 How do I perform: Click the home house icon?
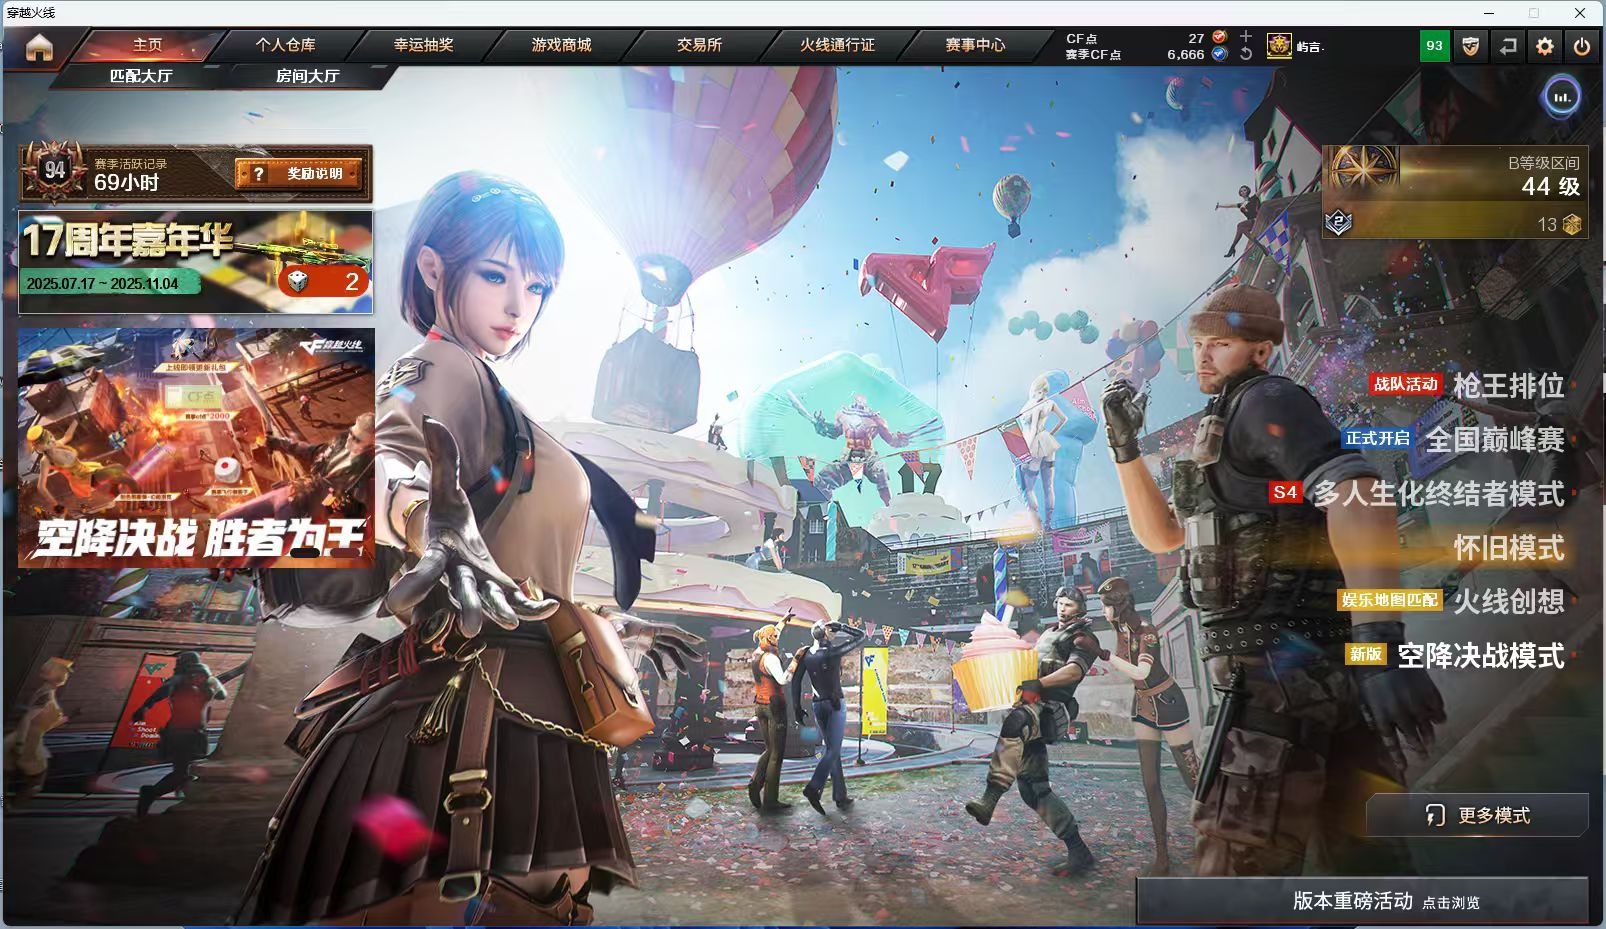pyautogui.click(x=39, y=47)
